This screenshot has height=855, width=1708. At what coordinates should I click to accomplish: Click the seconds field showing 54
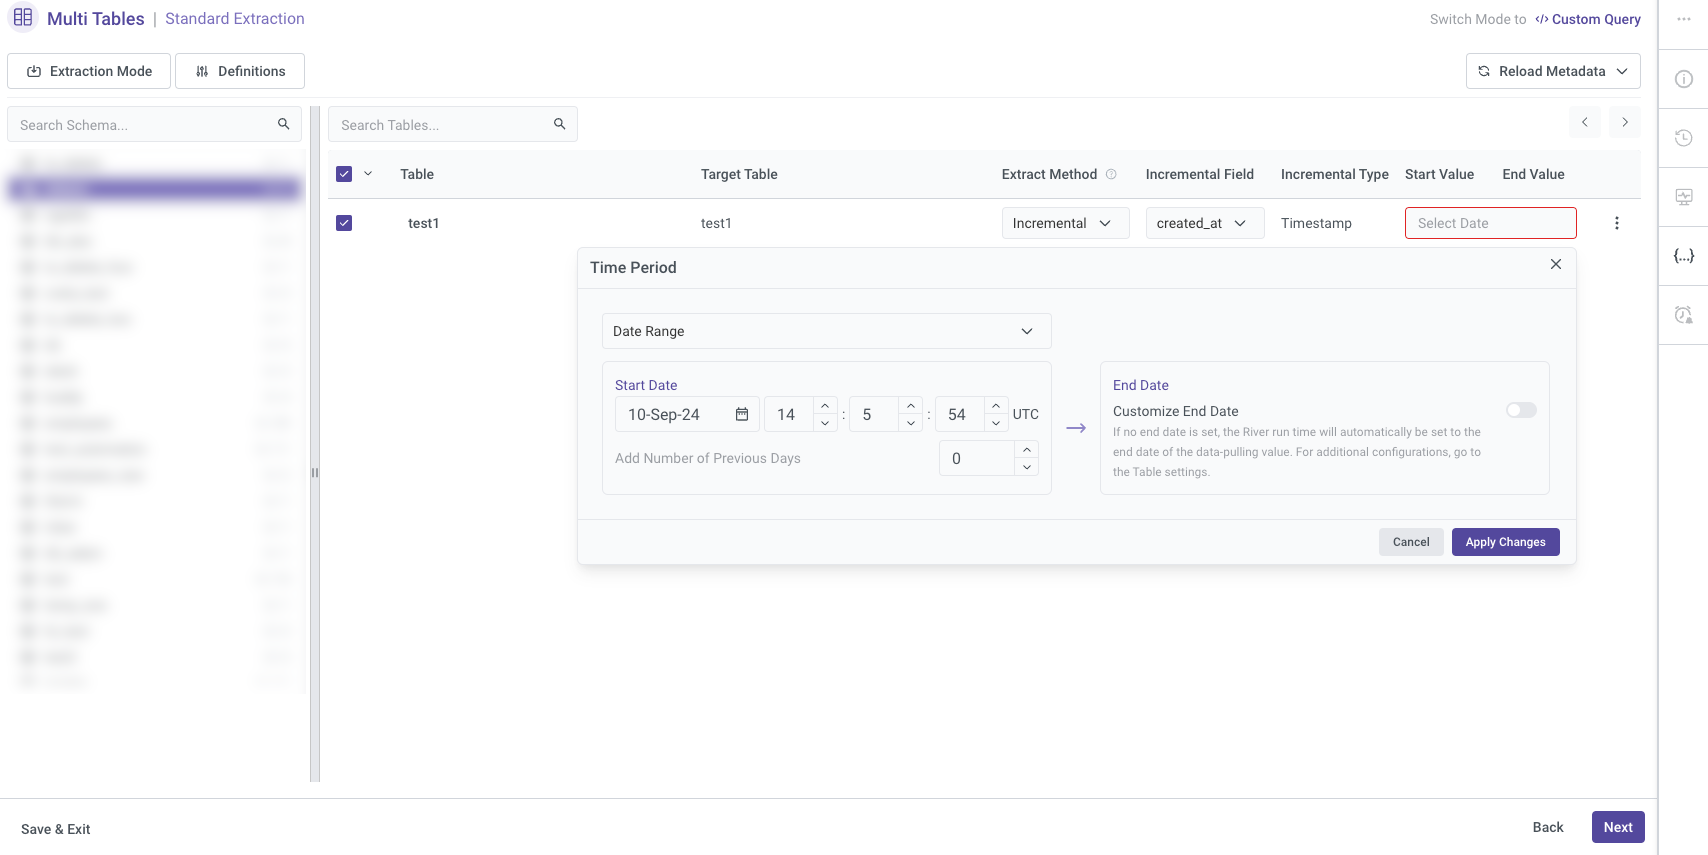click(960, 414)
